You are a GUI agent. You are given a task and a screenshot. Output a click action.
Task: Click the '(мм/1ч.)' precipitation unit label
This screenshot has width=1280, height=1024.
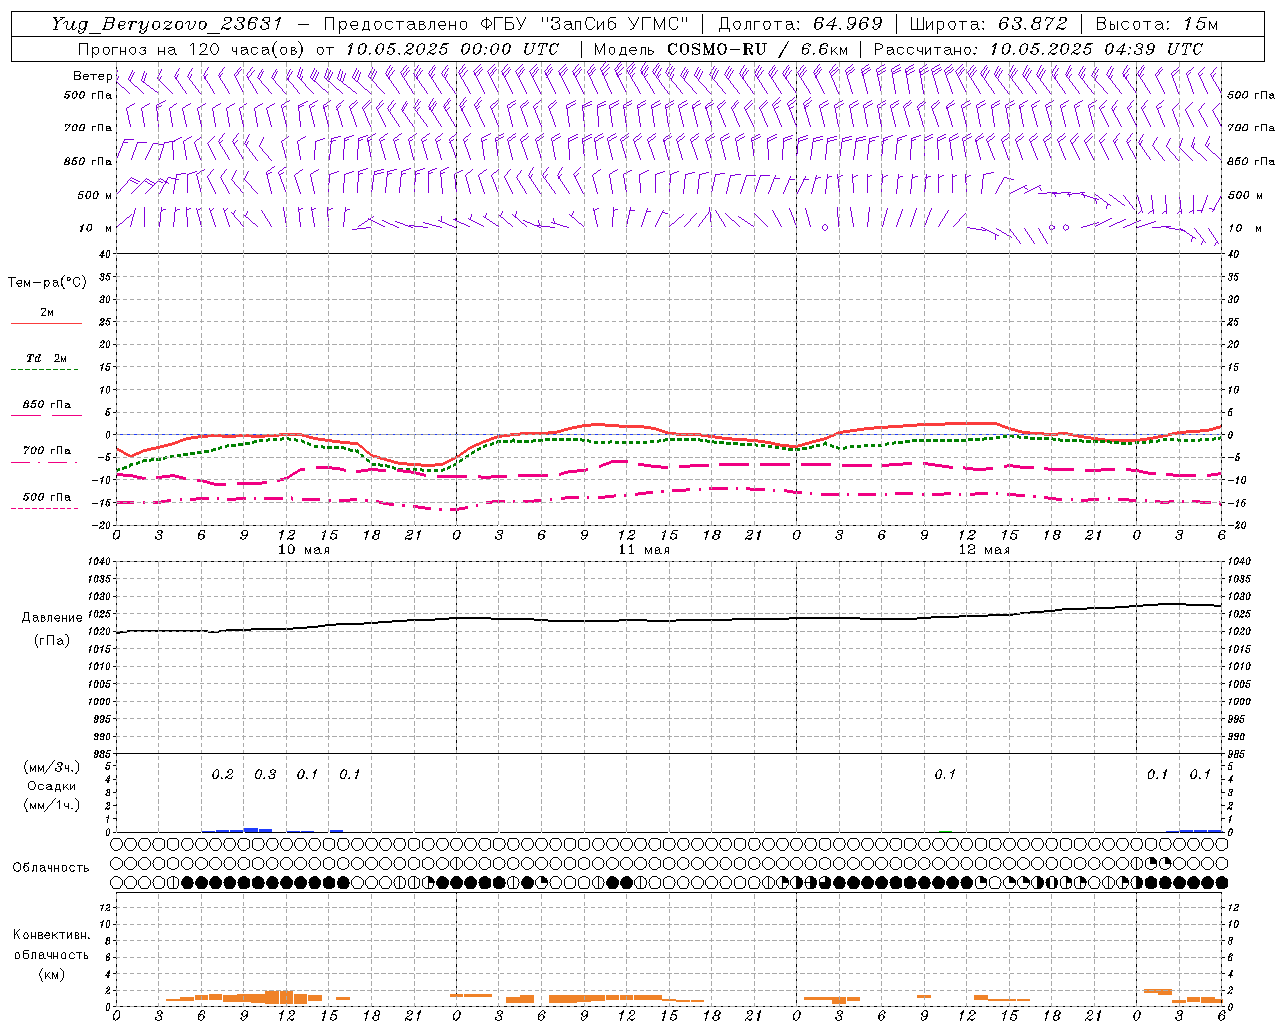[51, 805]
